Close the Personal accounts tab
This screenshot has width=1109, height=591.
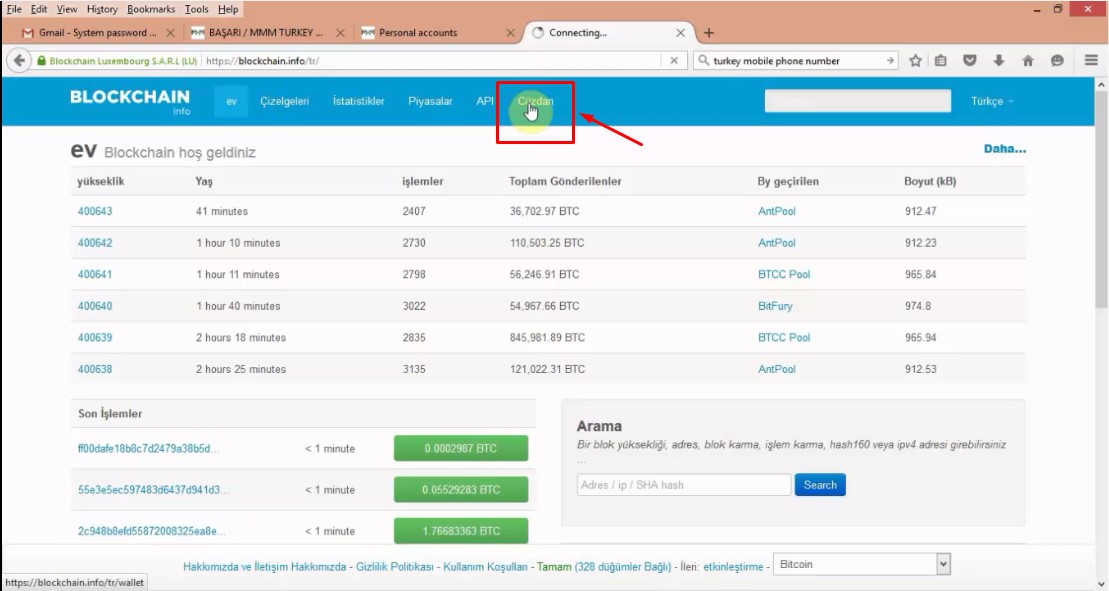(x=511, y=33)
